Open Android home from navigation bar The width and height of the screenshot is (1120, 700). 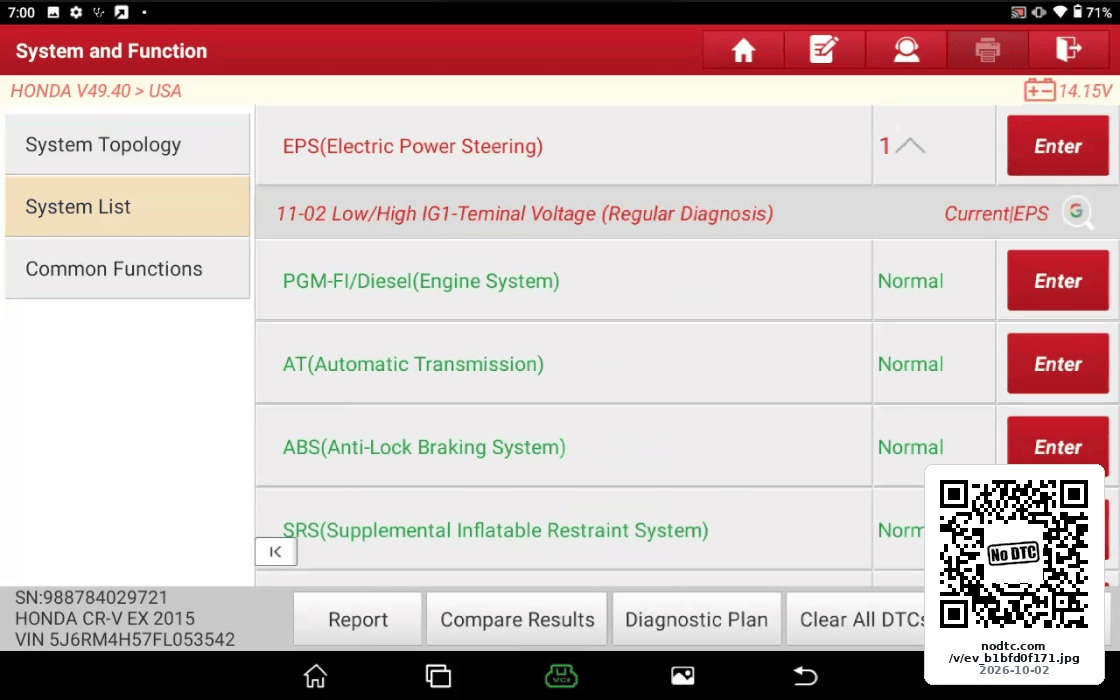tap(315, 676)
